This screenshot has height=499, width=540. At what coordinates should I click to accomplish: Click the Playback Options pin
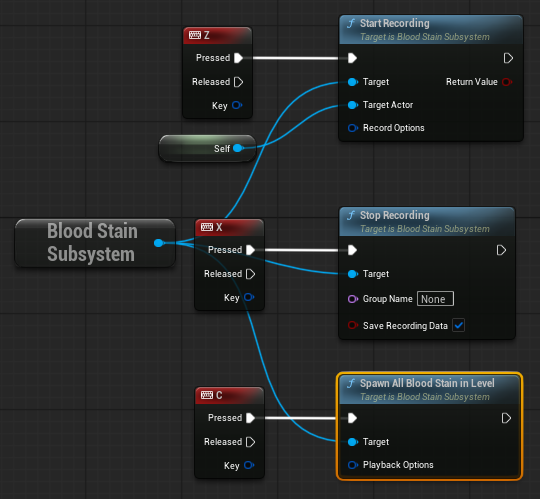click(x=353, y=465)
